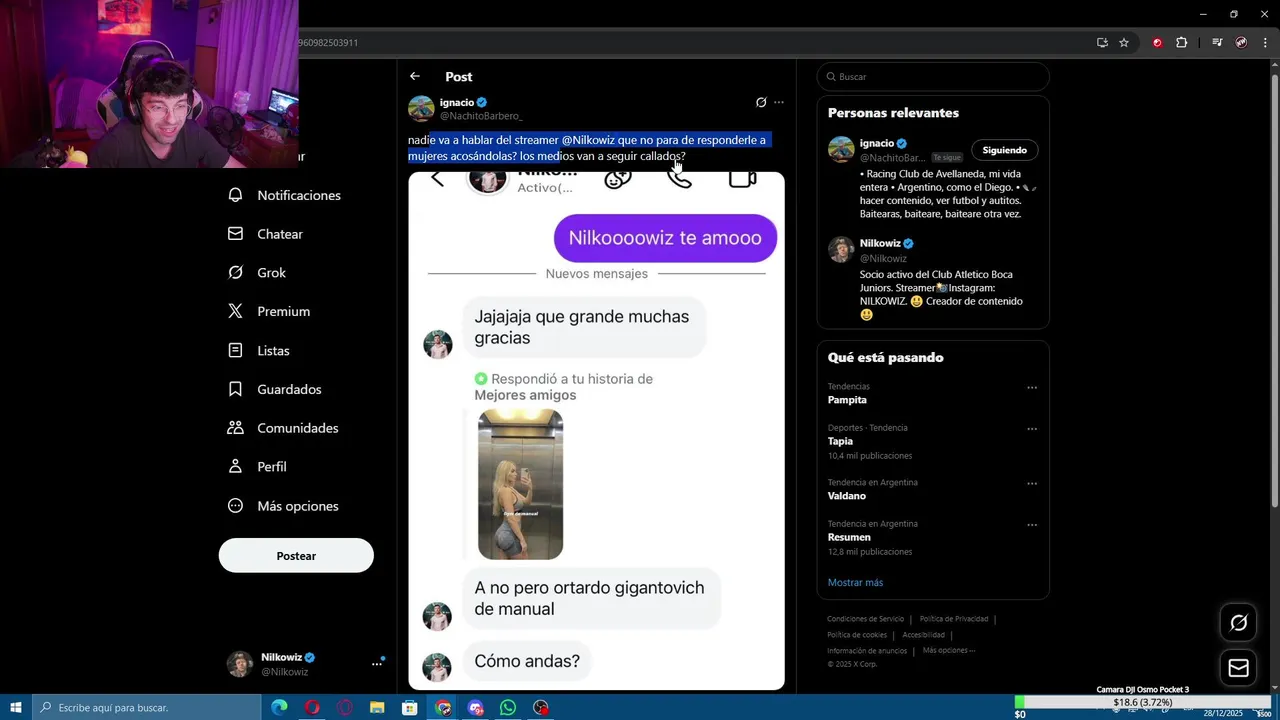1280x720 pixels.
Task: Open the three-dot menu on ignacio's post
Action: [x=779, y=102]
